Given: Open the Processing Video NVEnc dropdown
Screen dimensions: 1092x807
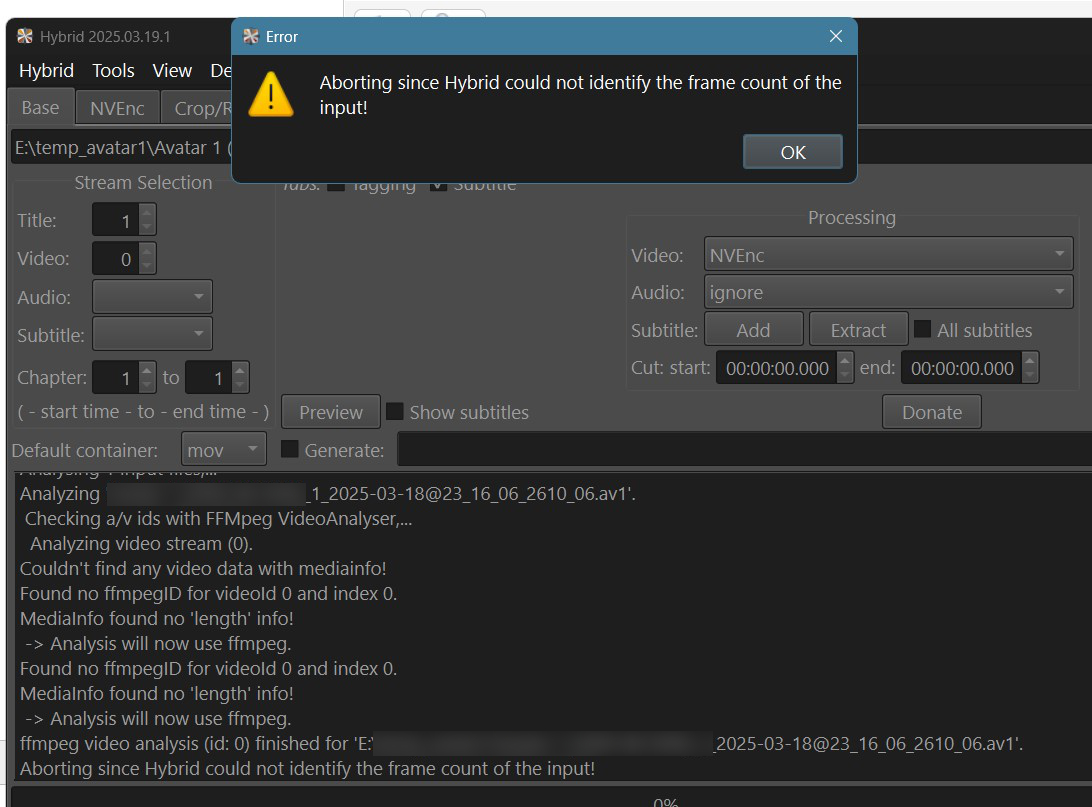Looking at the screenshot, I should tap(888, 254).
